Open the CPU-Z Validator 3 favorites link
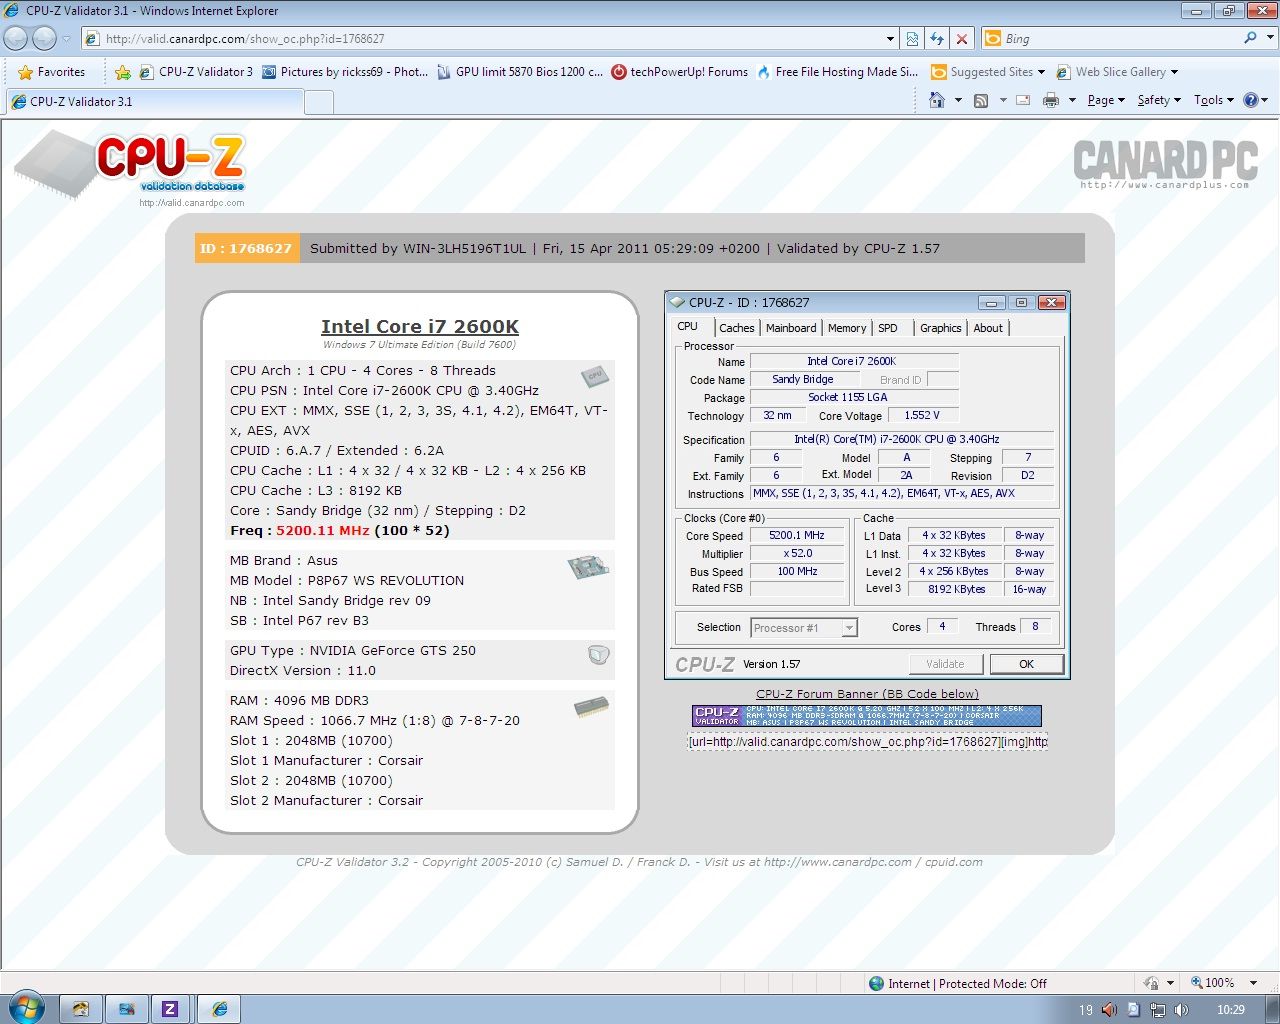 tap(196, 72)
